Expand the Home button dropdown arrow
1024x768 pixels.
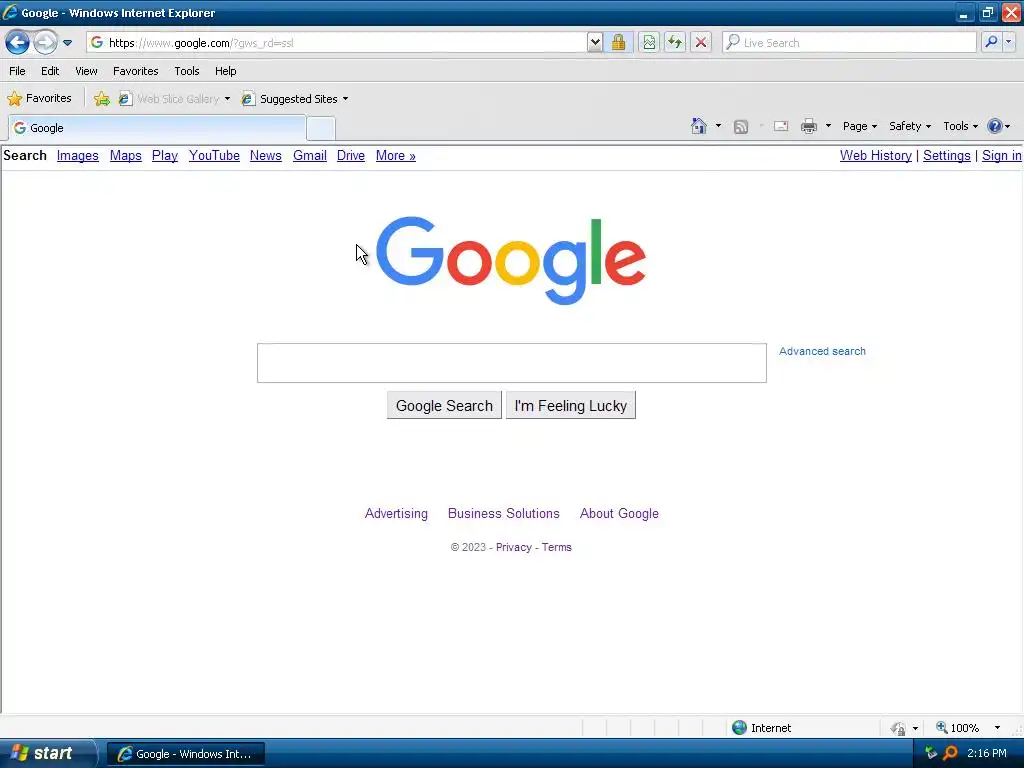[x=718, y=126]
